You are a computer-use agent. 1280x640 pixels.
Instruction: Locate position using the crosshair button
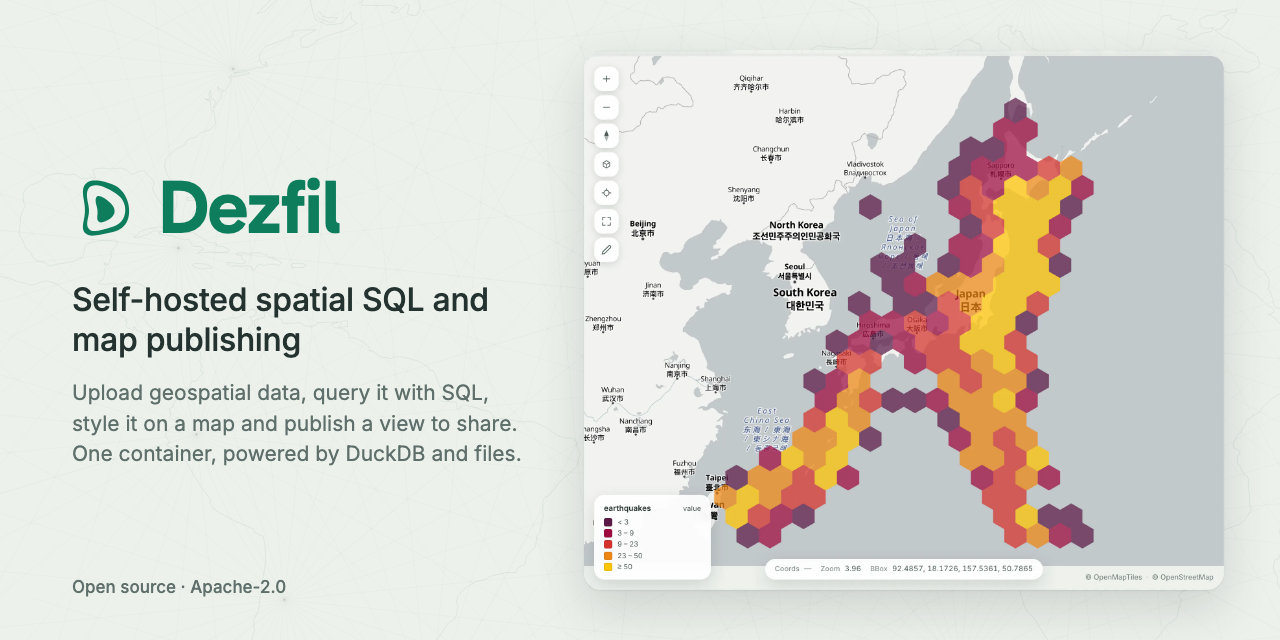[606, 192]
